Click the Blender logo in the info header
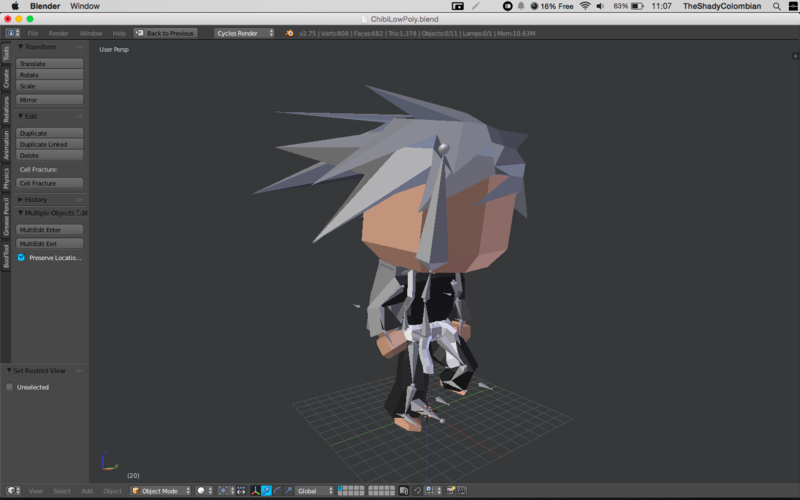 pos(289,33)
